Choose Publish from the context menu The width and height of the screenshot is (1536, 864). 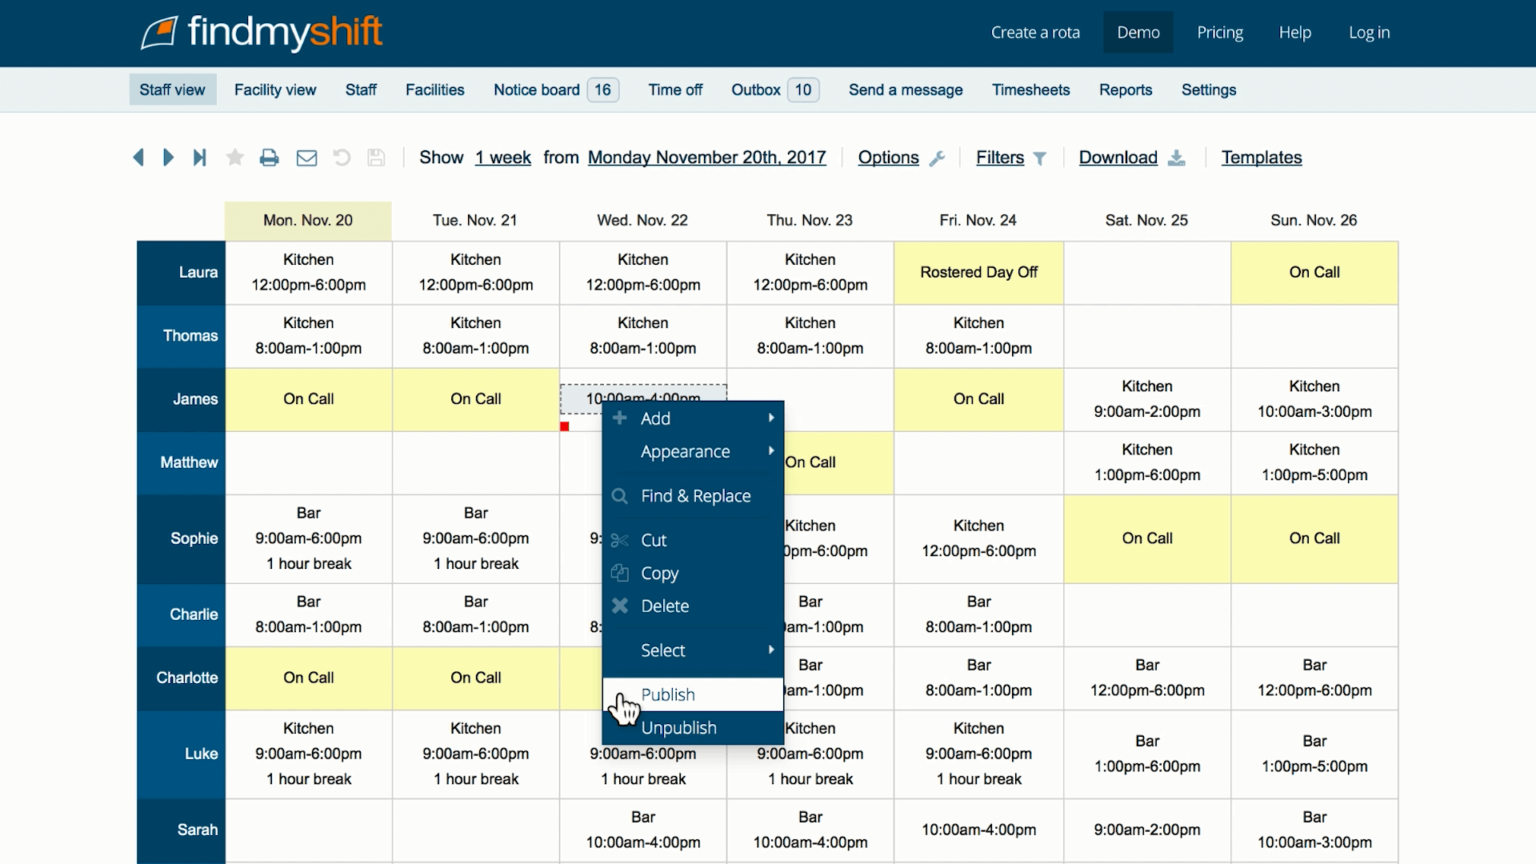click(667, 694)
